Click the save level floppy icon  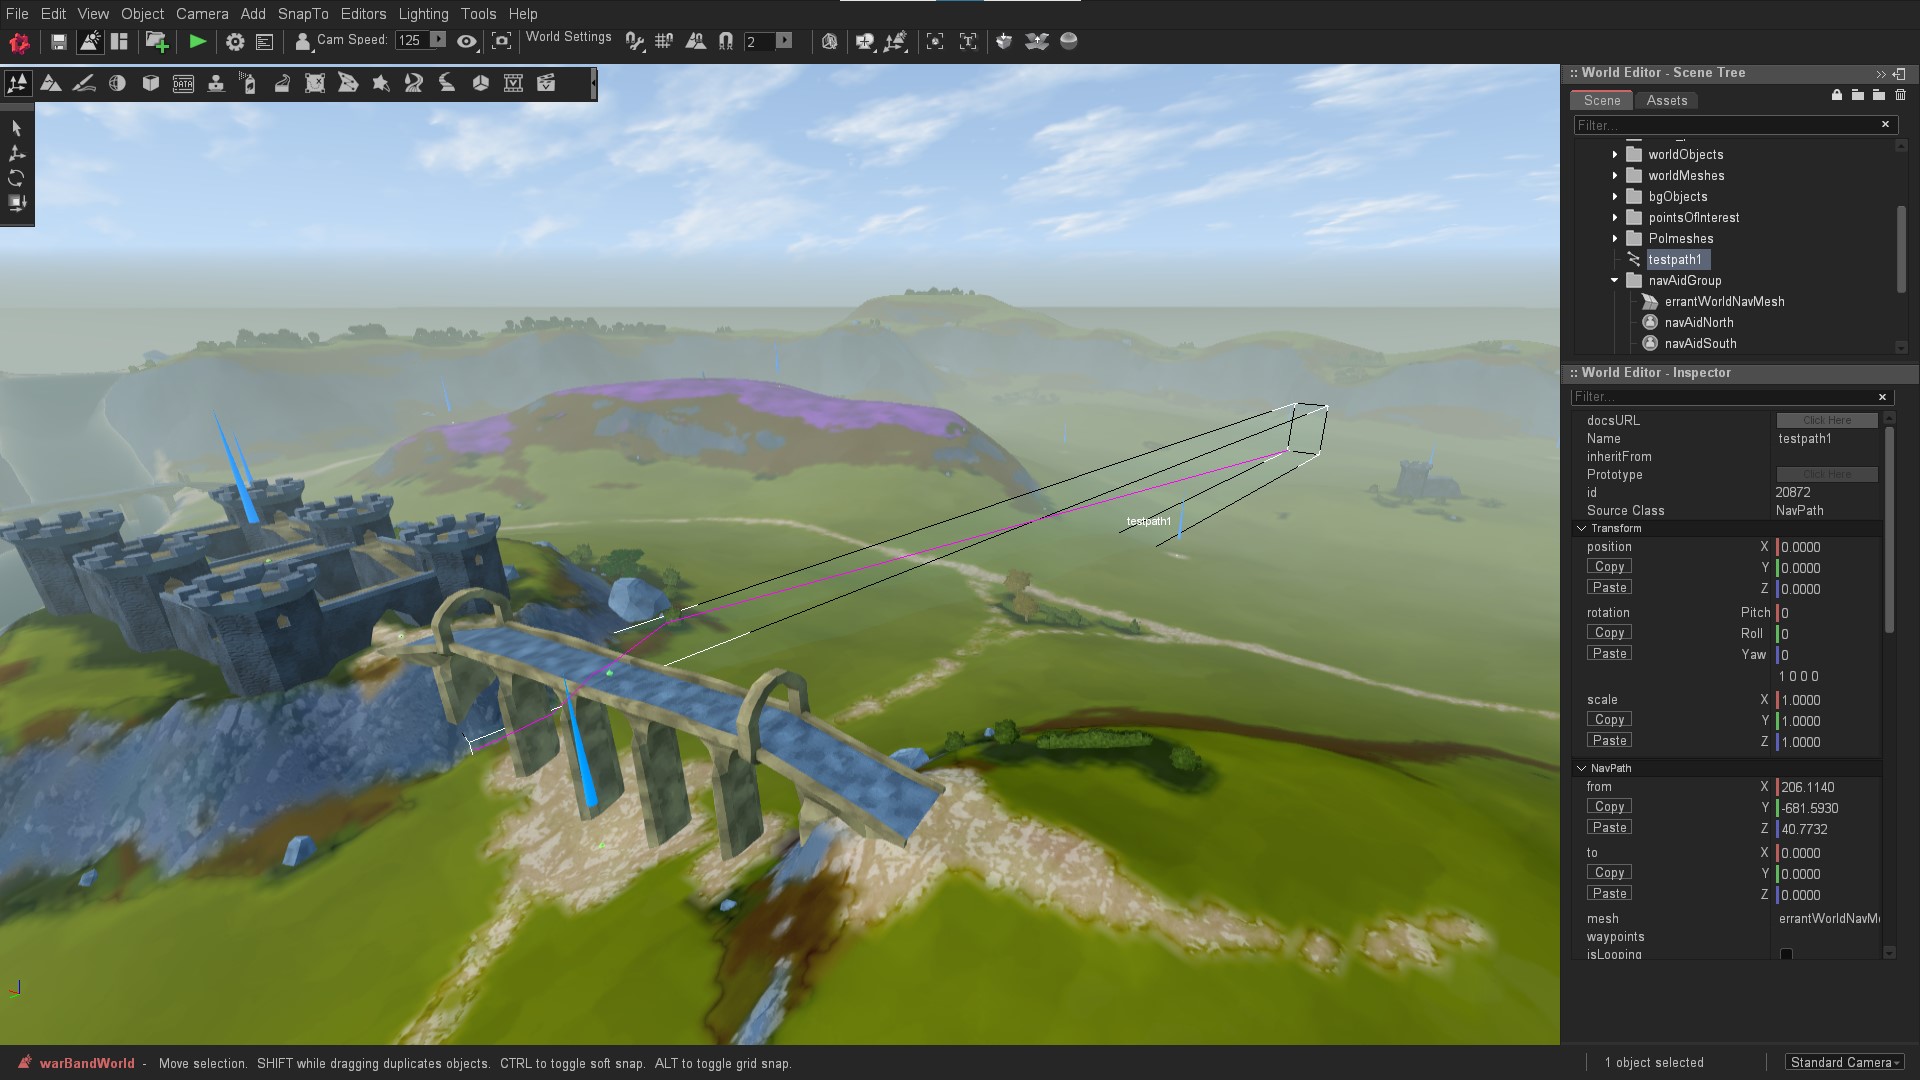[x=59, y=41]
